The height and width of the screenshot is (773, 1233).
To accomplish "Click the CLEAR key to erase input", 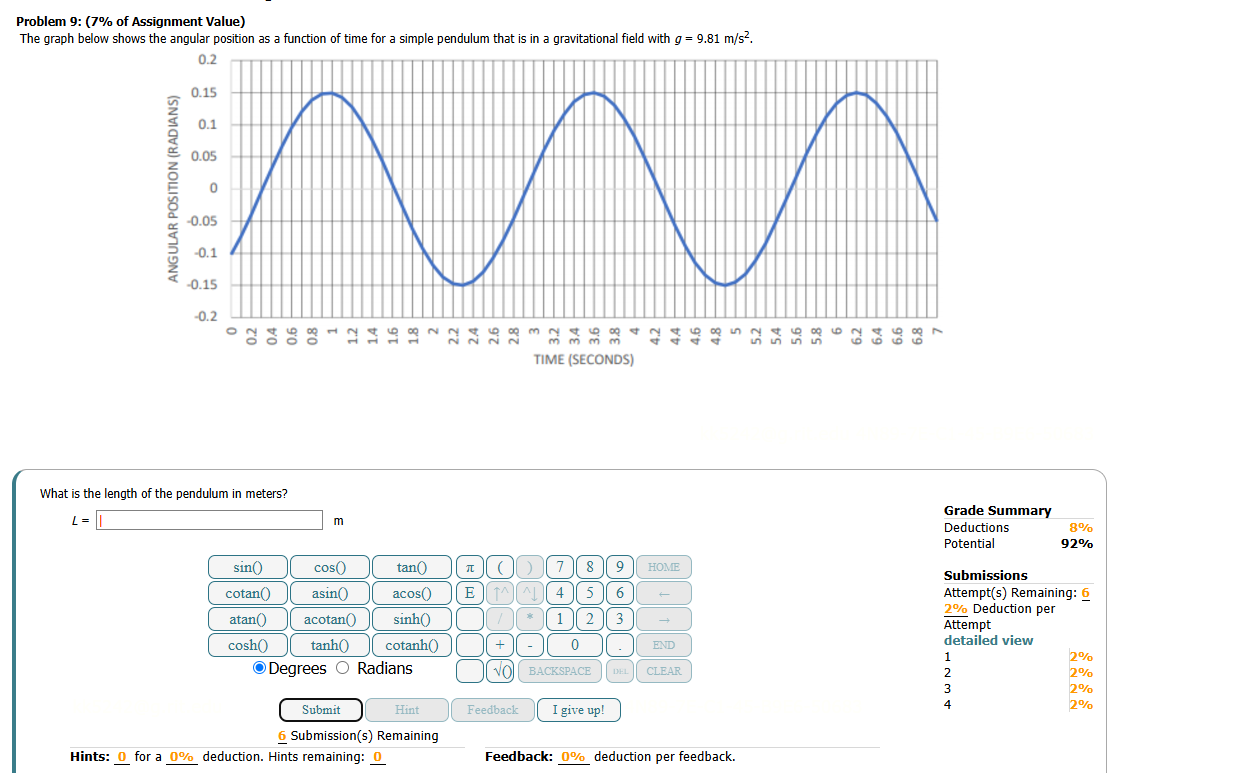I will (663, 670).
